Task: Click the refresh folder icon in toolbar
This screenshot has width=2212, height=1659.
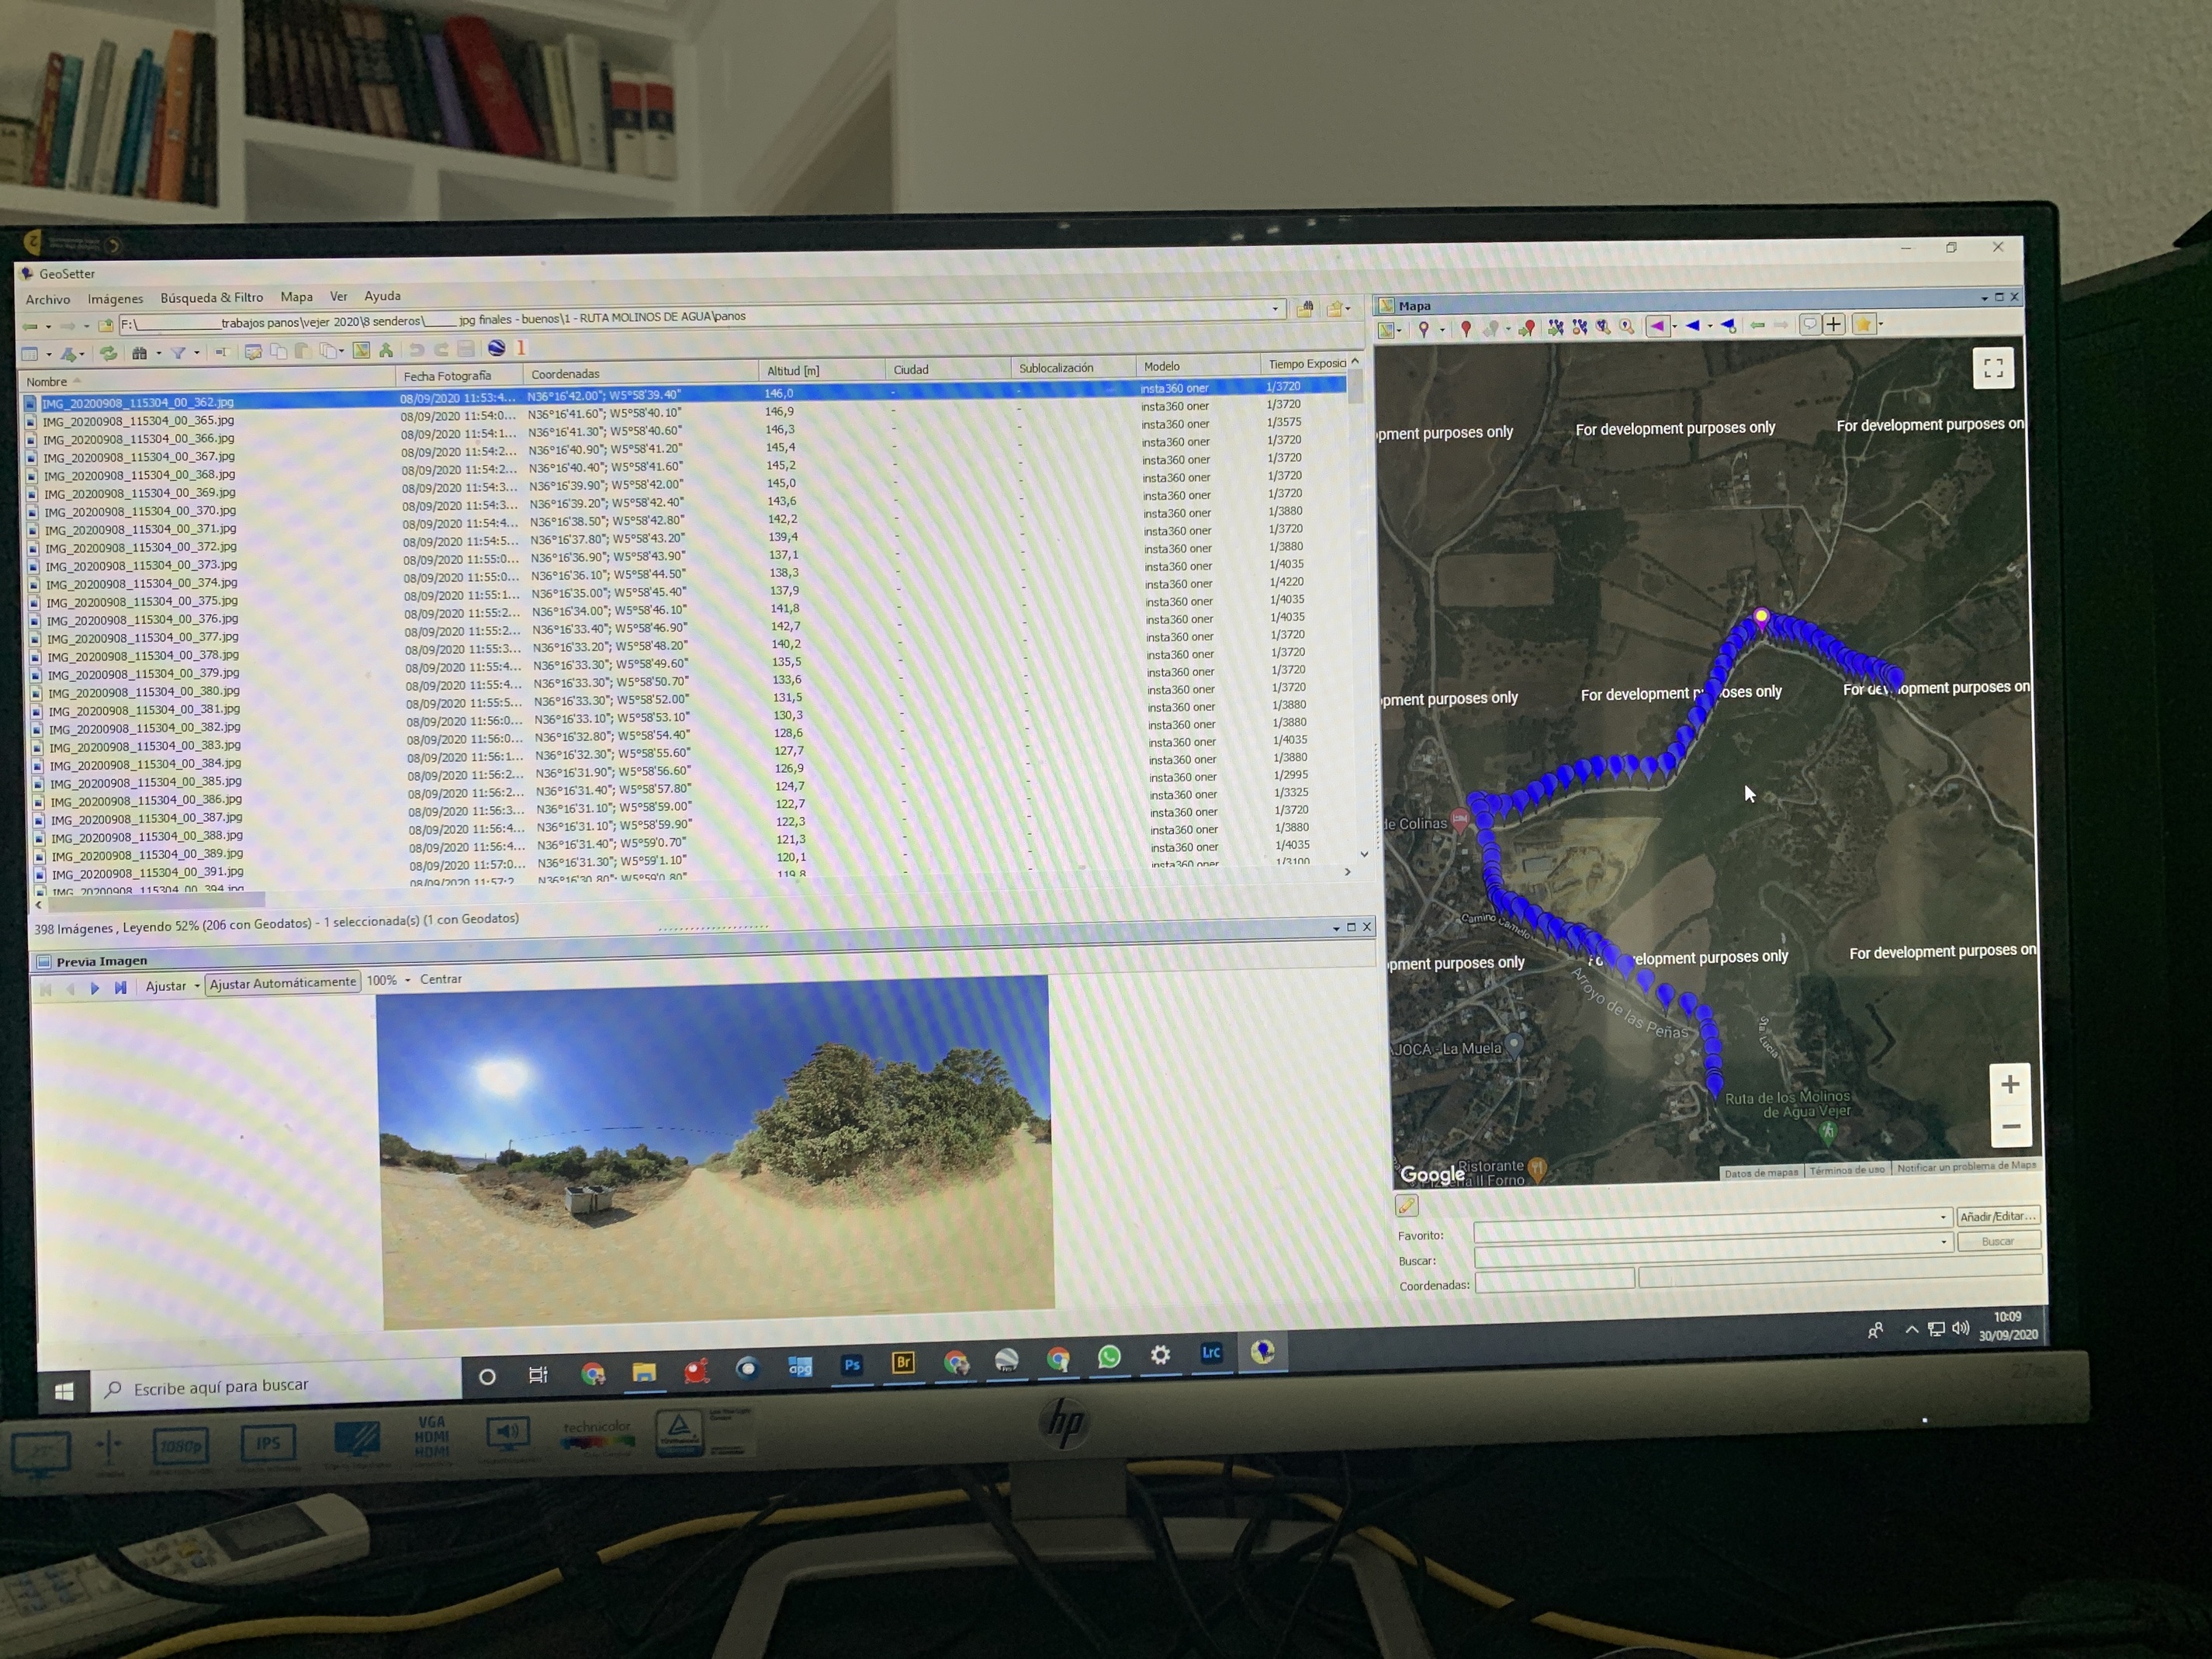Action: coord(108,353)
